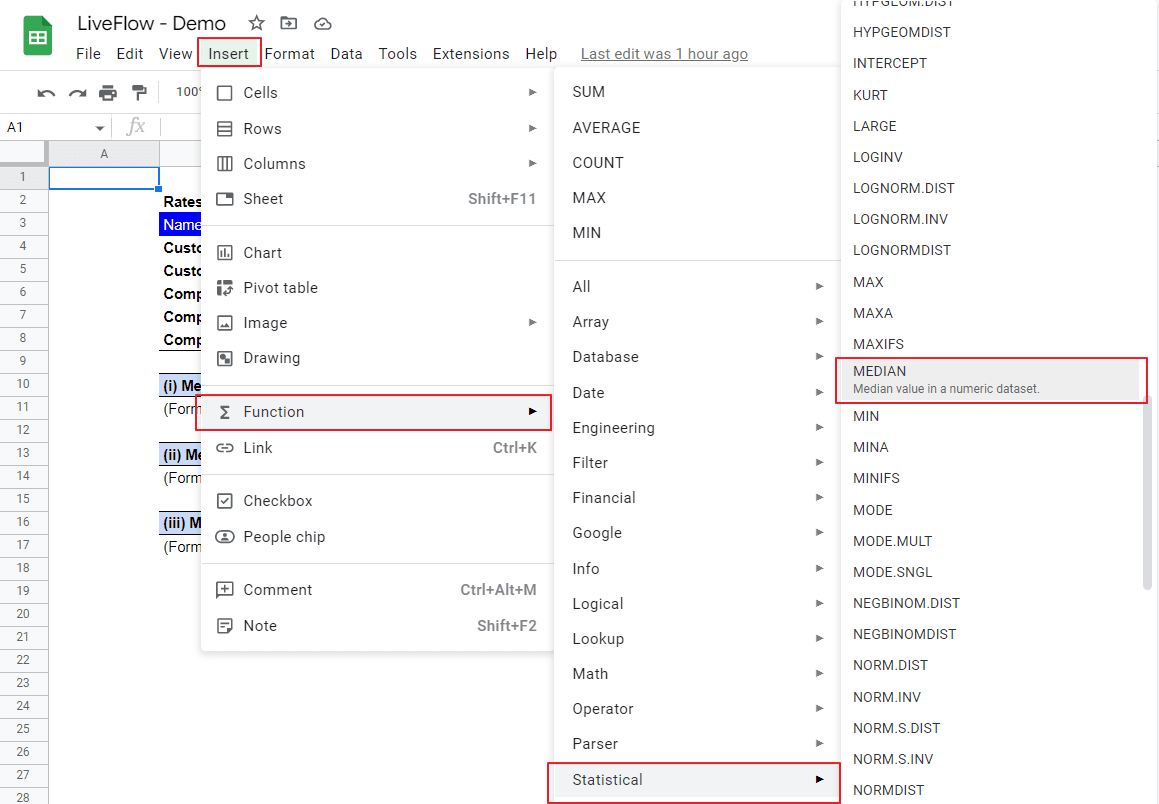1159x804 pixels.
Task: Check the cloud save status icon
Action: 322,24
